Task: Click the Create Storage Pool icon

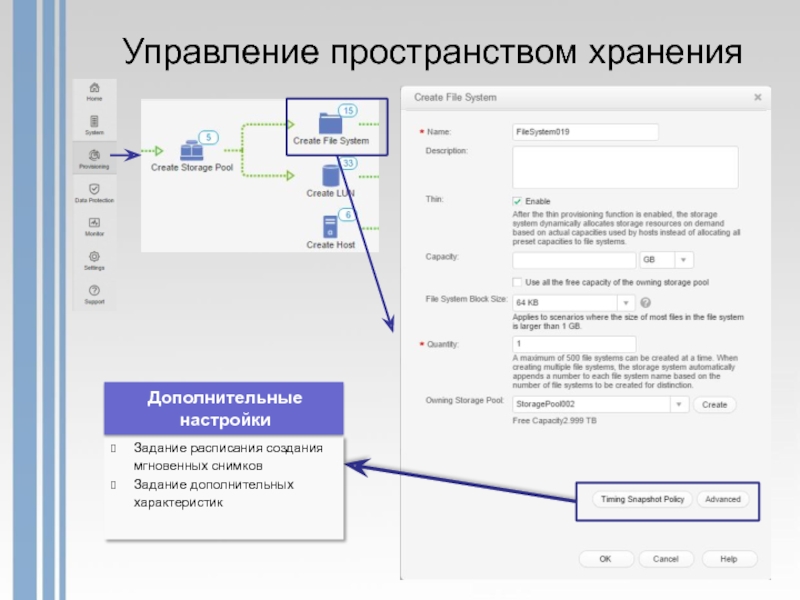Action: click(191, 151)
